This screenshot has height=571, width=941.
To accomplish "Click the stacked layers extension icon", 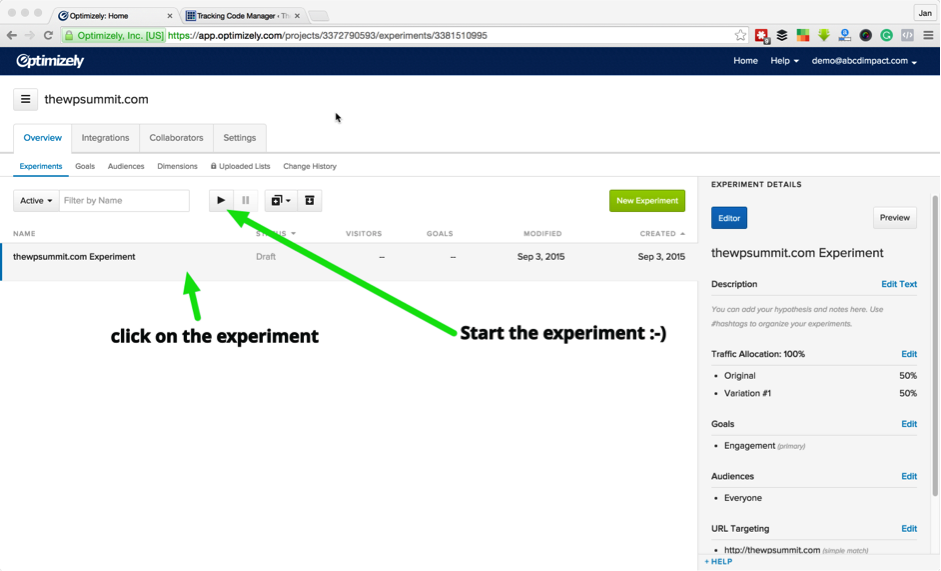I will [x=782, y=35].
